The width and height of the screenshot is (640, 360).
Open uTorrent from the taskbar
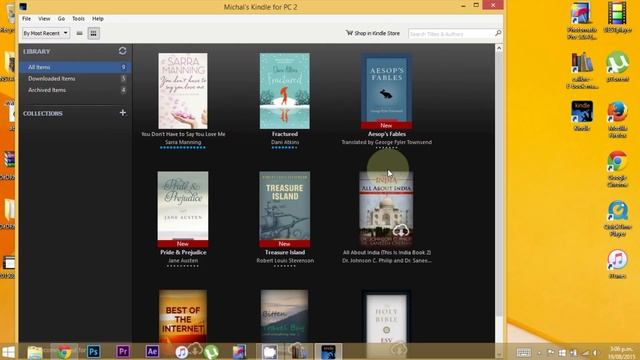coord(211,351)
